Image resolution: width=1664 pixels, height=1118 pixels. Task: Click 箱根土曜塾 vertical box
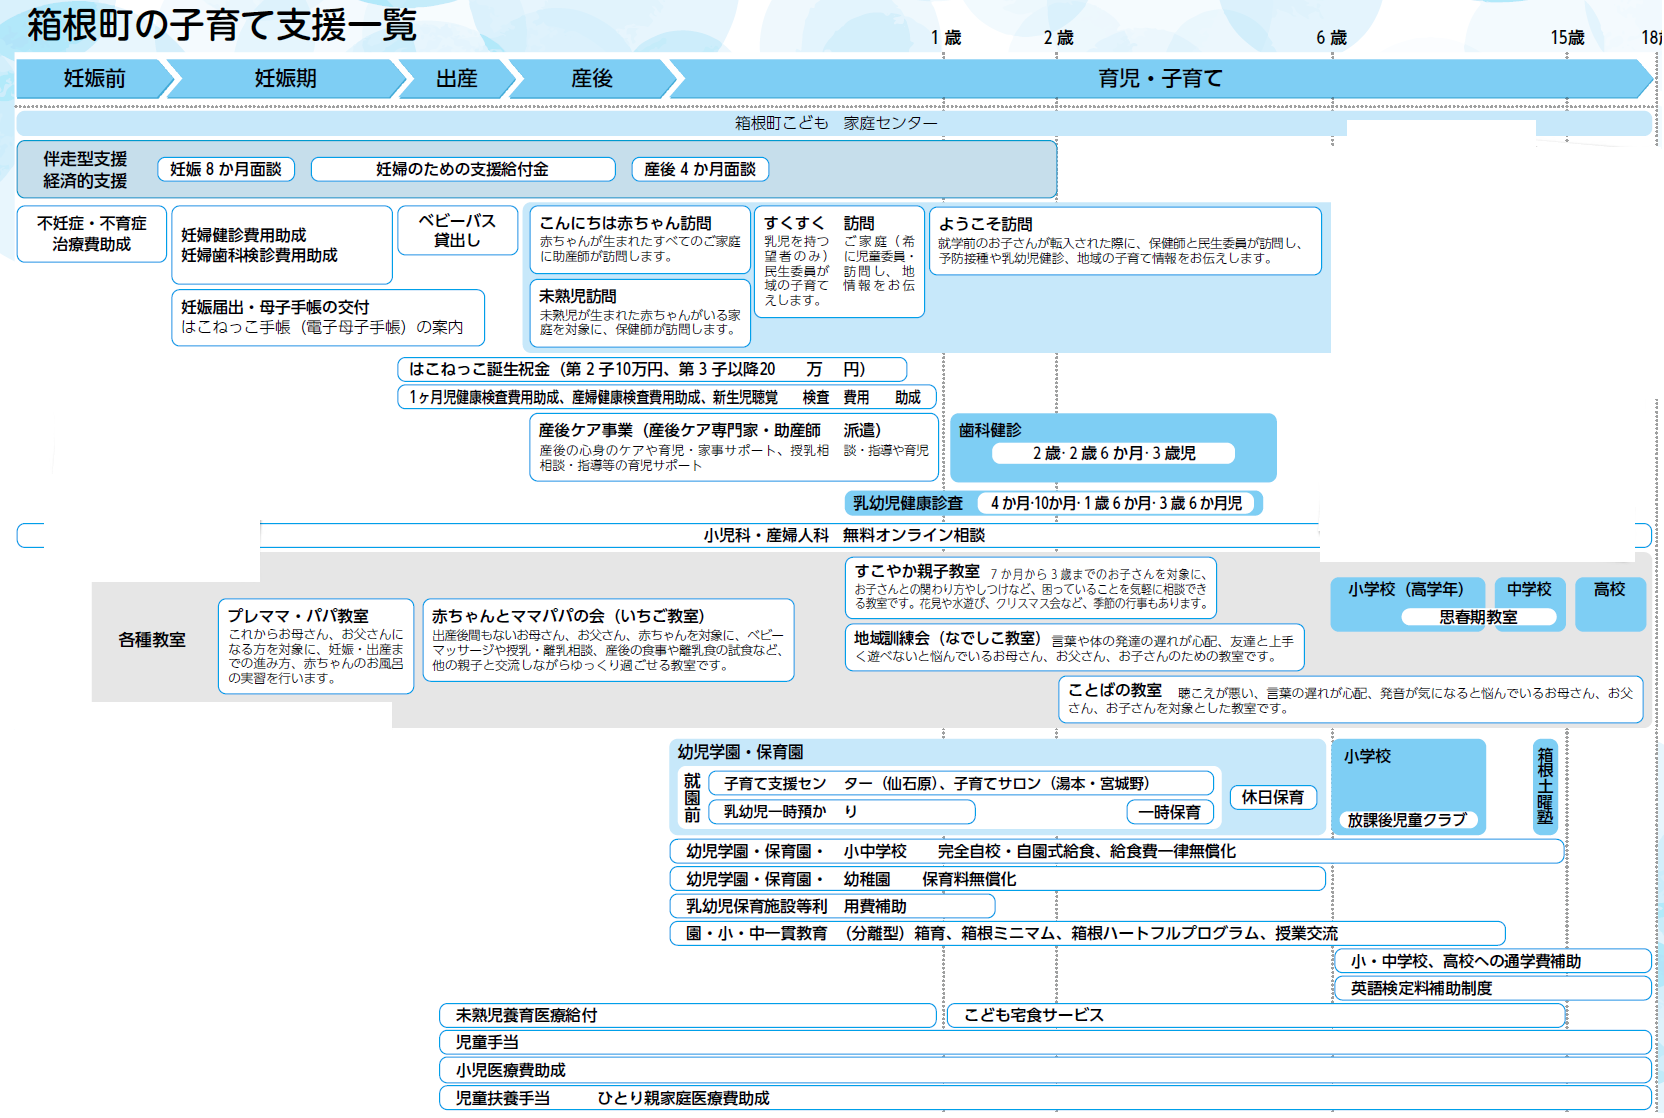click(1545, 787)
